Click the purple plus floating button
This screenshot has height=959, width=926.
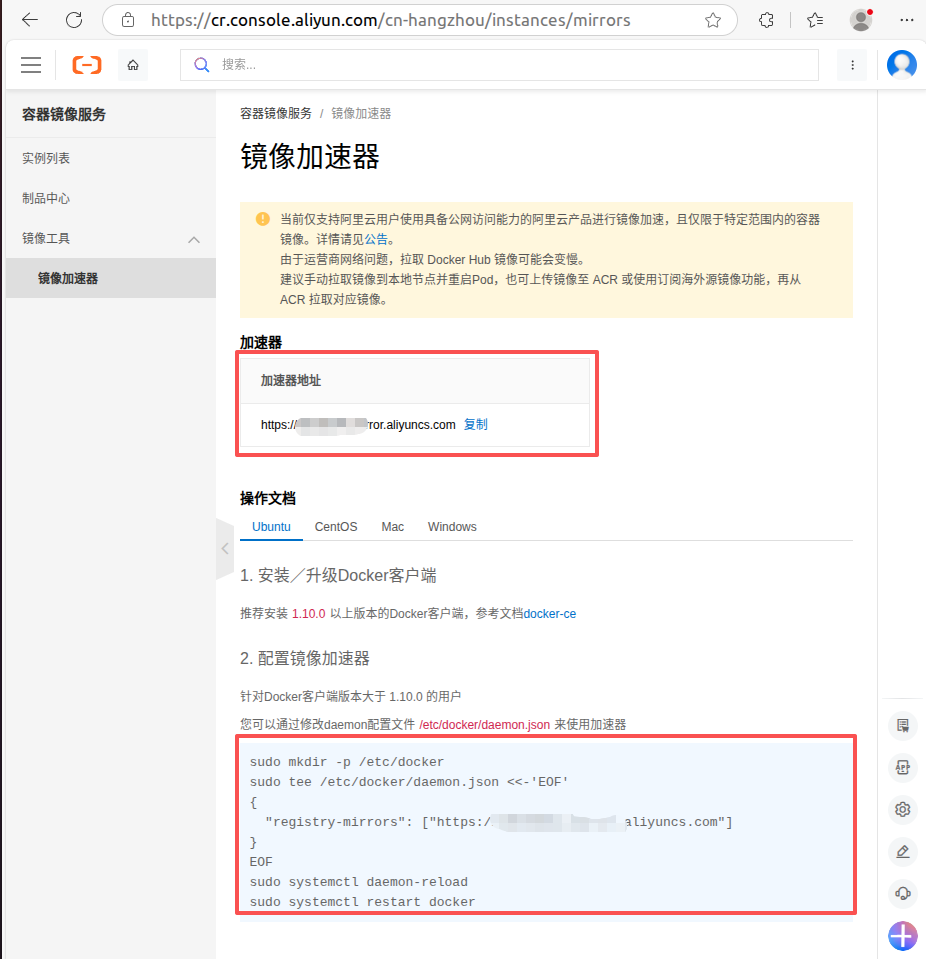coord(903,936)
